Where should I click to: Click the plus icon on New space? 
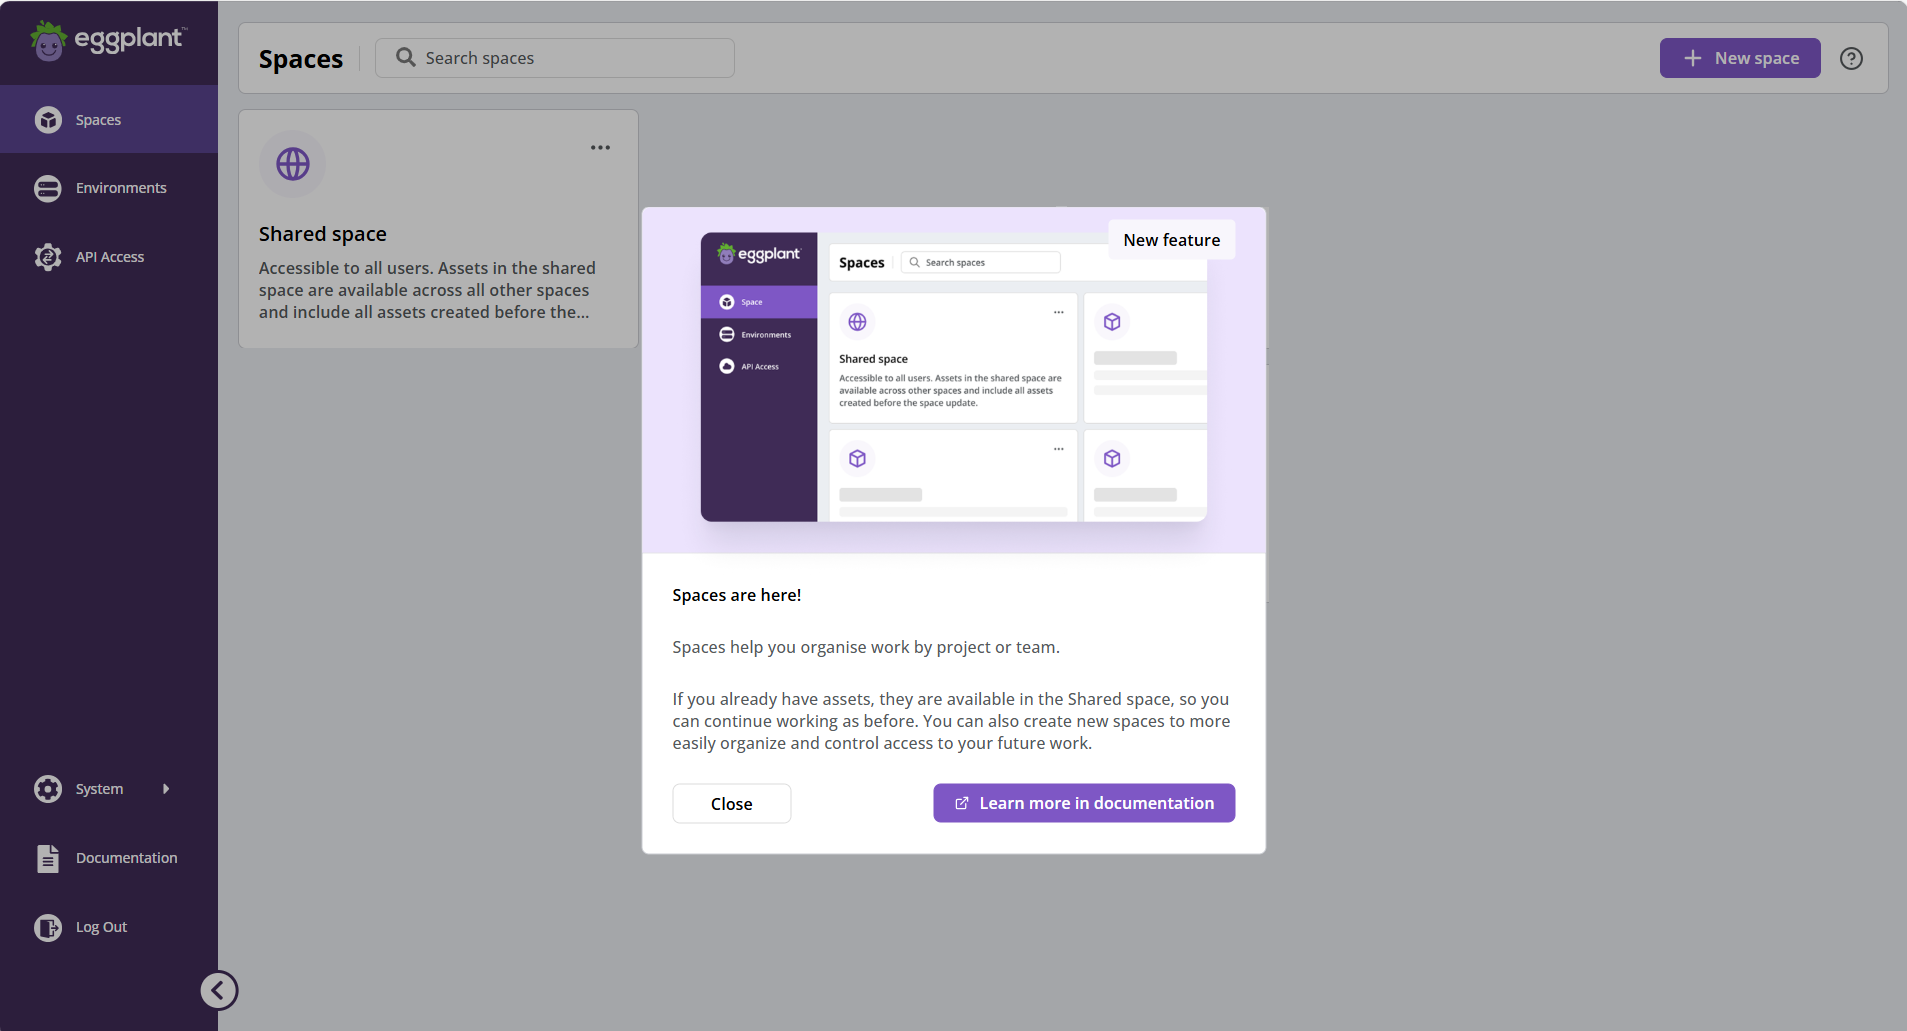tap(1693, 58)
